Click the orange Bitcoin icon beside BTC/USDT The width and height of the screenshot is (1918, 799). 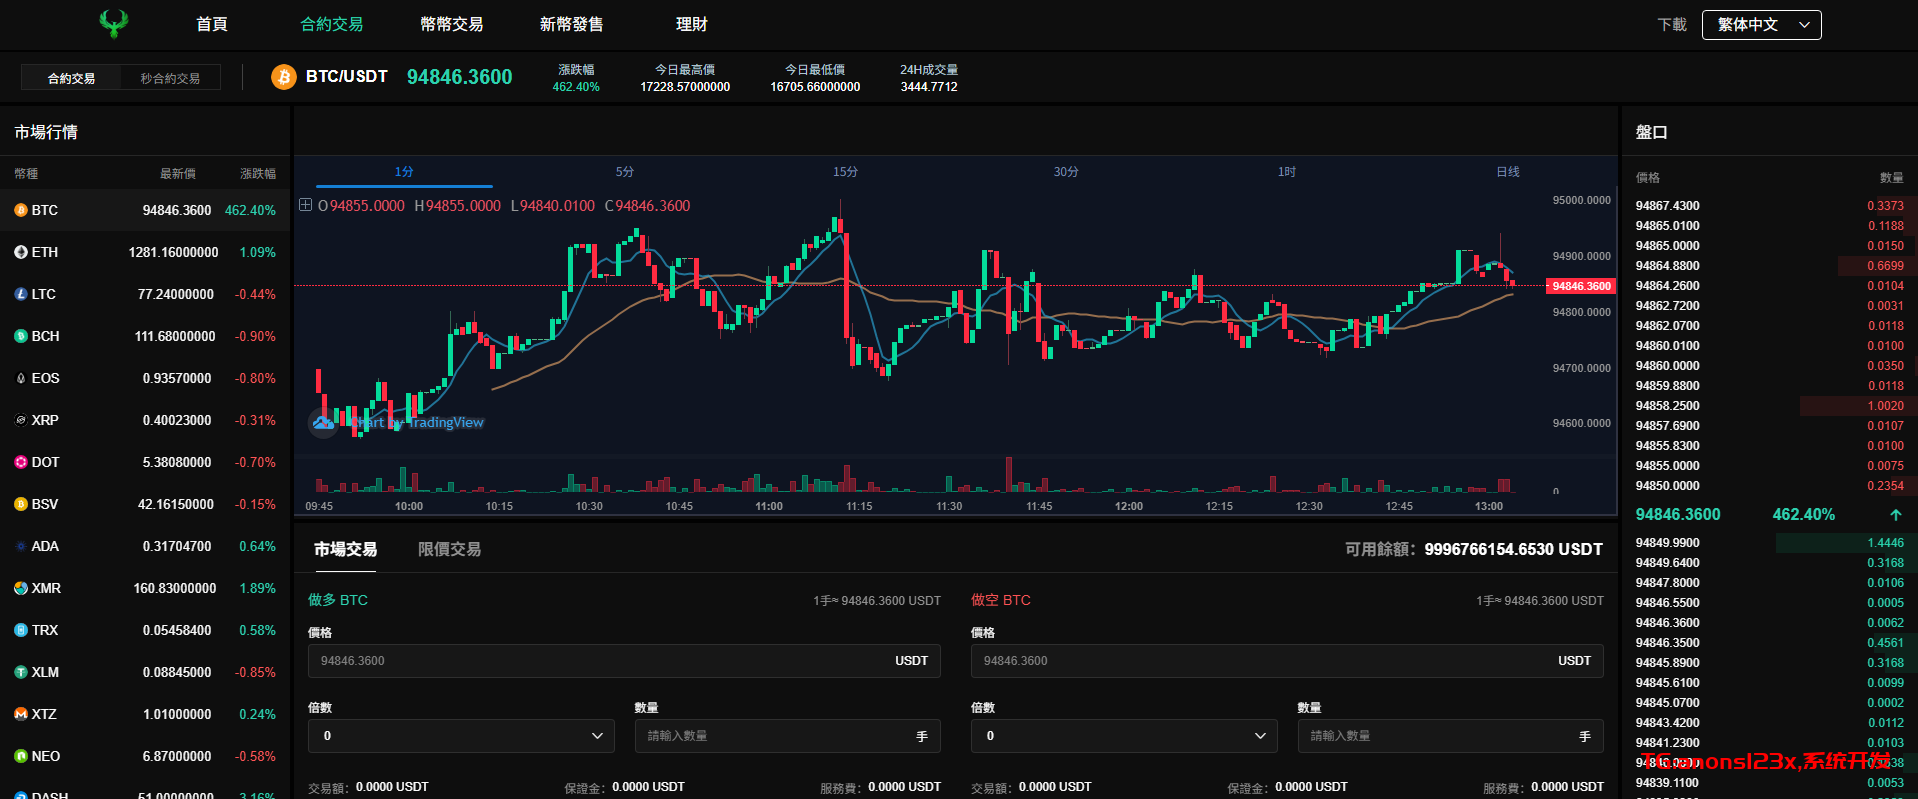[284, 77]
